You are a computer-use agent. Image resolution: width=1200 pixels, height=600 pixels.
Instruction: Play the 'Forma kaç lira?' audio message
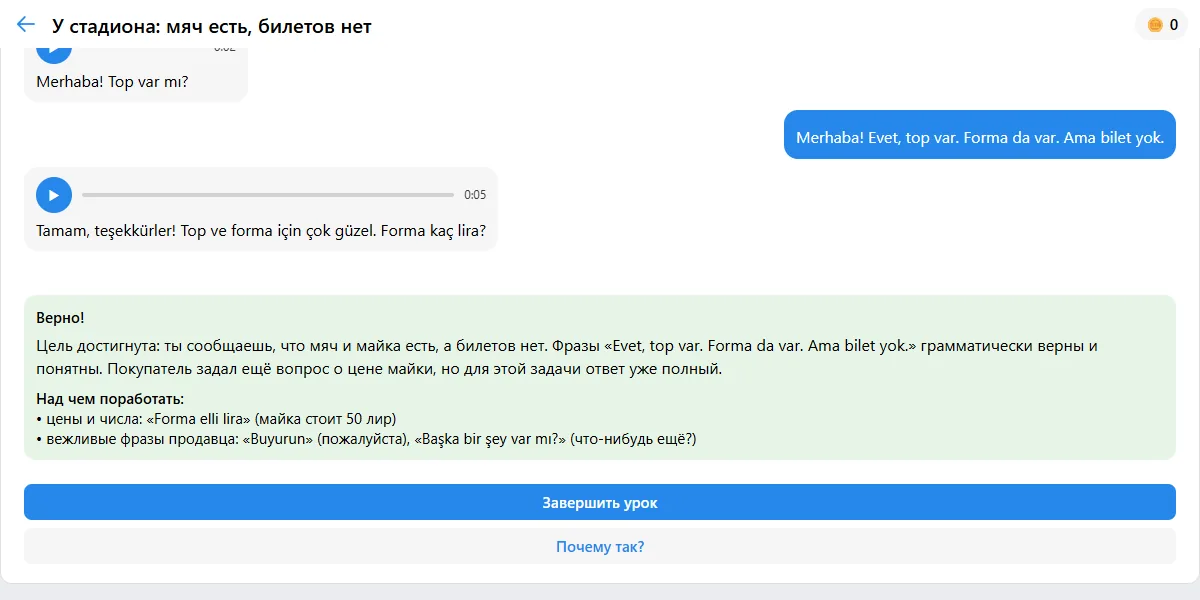click(x=54, y=195)
